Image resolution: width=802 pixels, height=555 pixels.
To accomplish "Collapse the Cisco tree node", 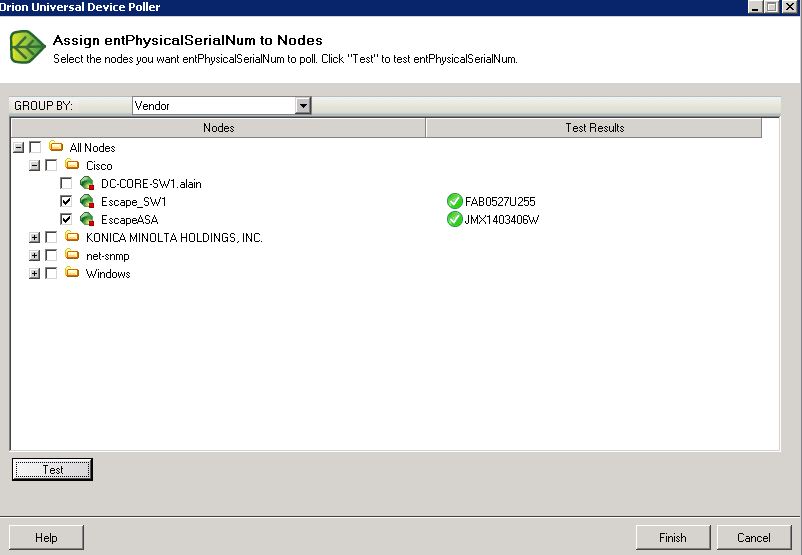I will (34, 166).
